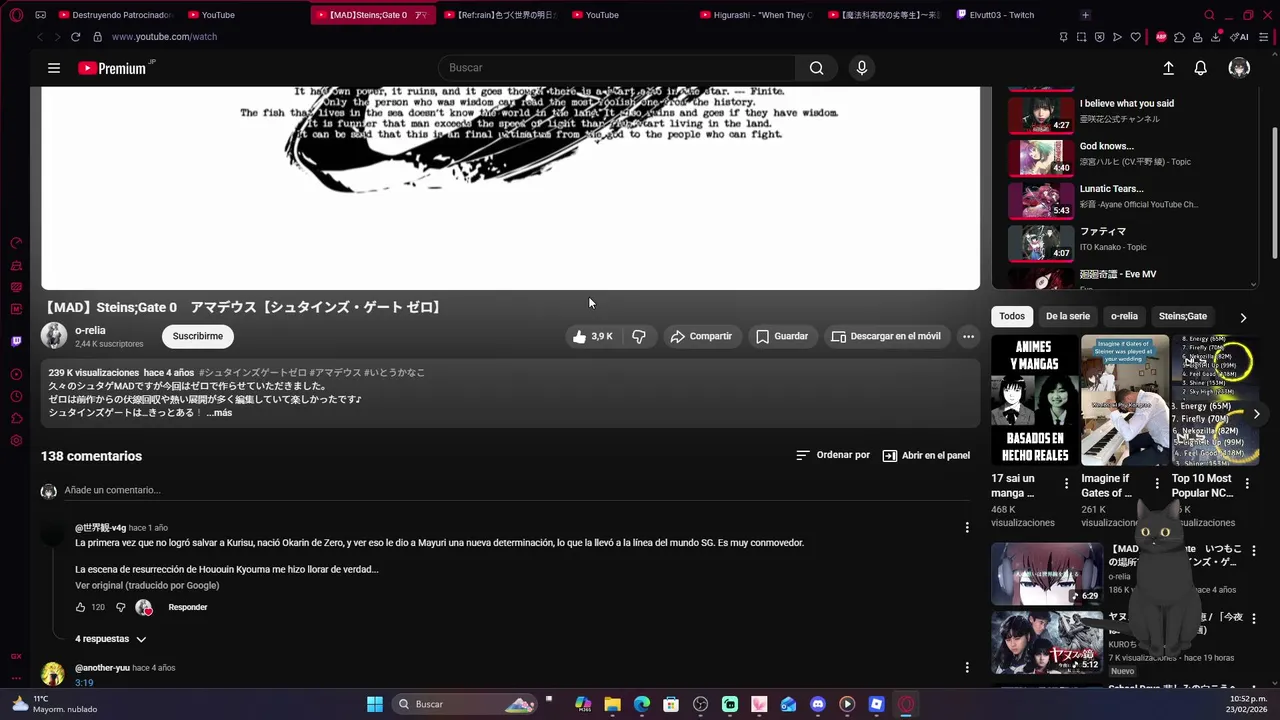The image size is (1280, 720).
Task: Start voice search with microphone icon
Action: 862,68
